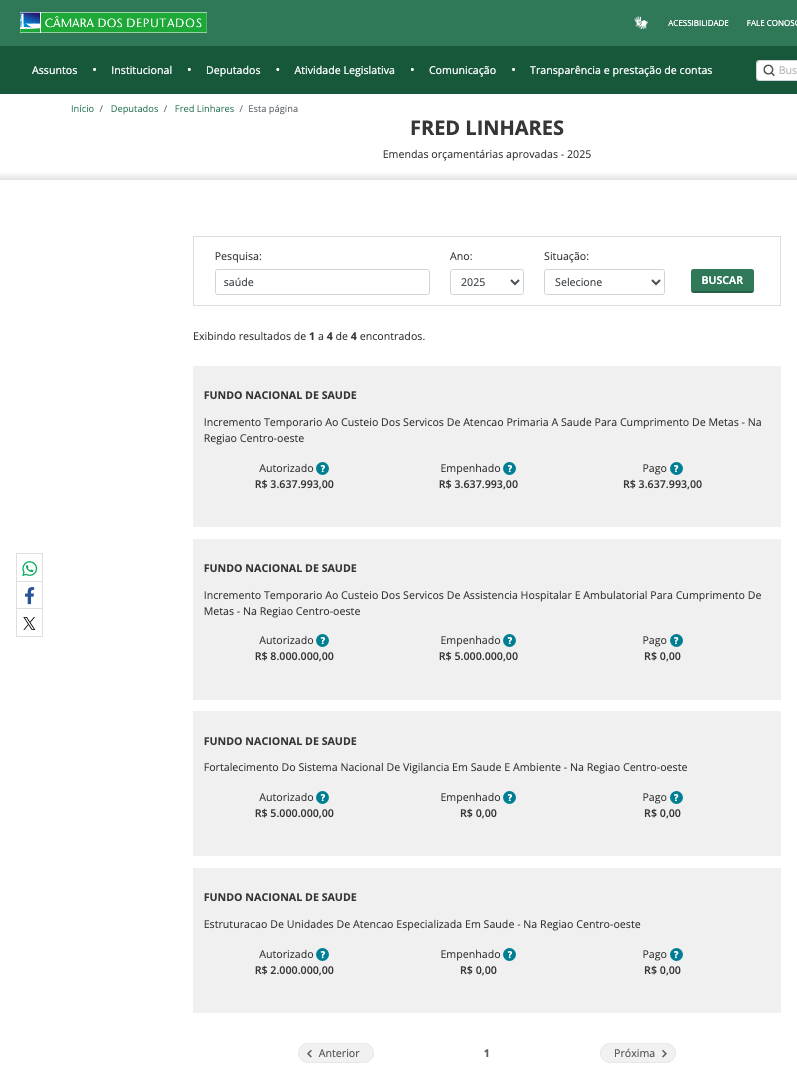Click help icon beside last Pago
The height and width of the screenshot is (1080, 797).
click(x=676, y=954)
